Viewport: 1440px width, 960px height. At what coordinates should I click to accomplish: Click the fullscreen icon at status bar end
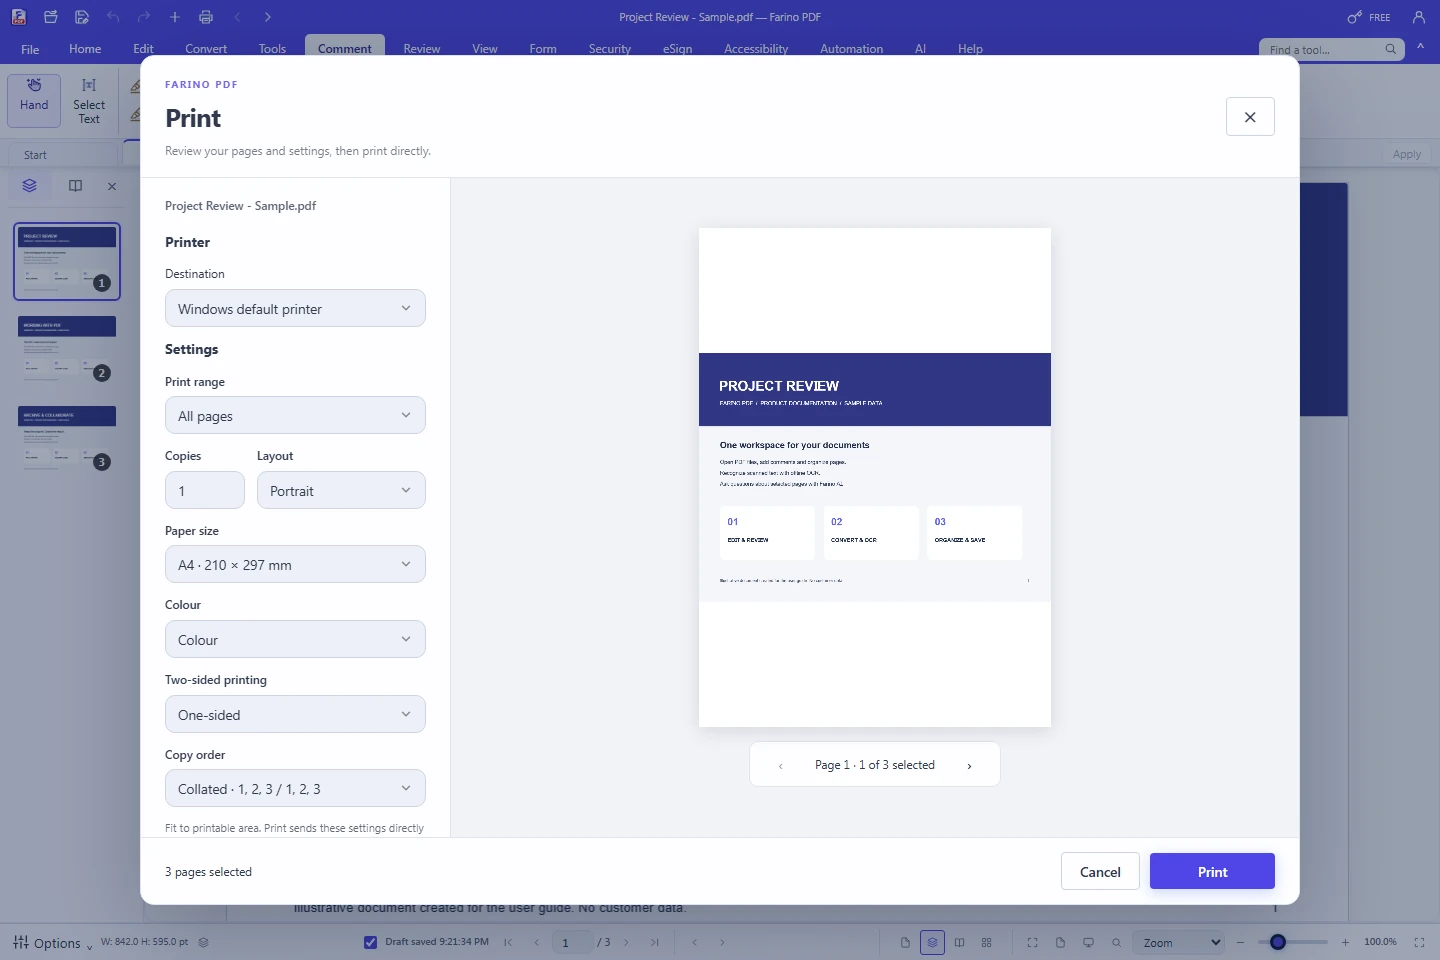[1419, 942]
